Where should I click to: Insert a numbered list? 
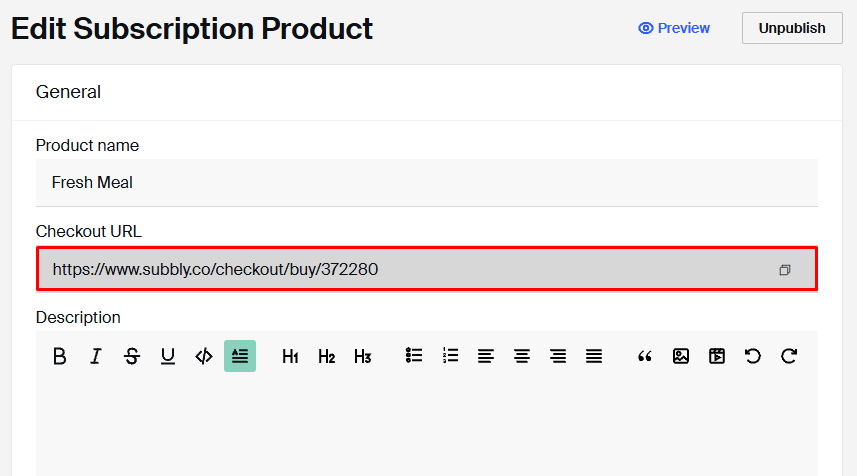[x=450, y=356]
